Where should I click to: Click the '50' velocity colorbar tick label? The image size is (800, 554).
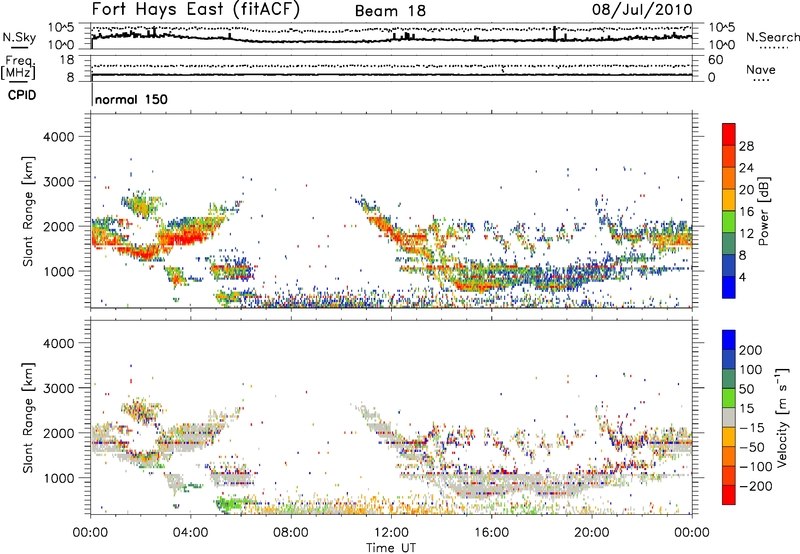pyautogui.click(x=746, y=389)
